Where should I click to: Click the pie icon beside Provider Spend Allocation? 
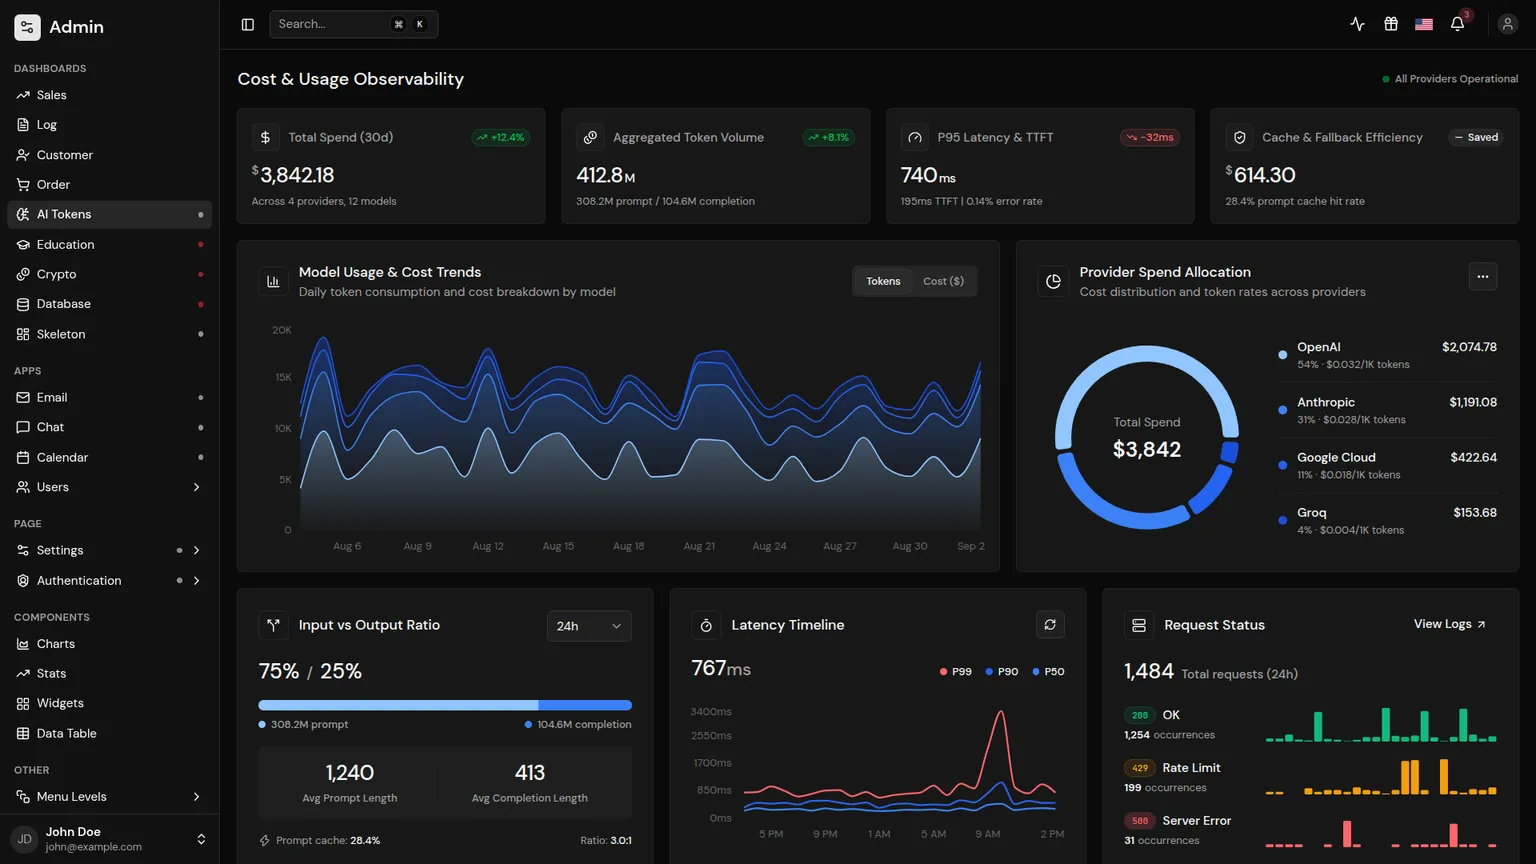tap(1053, 282)
